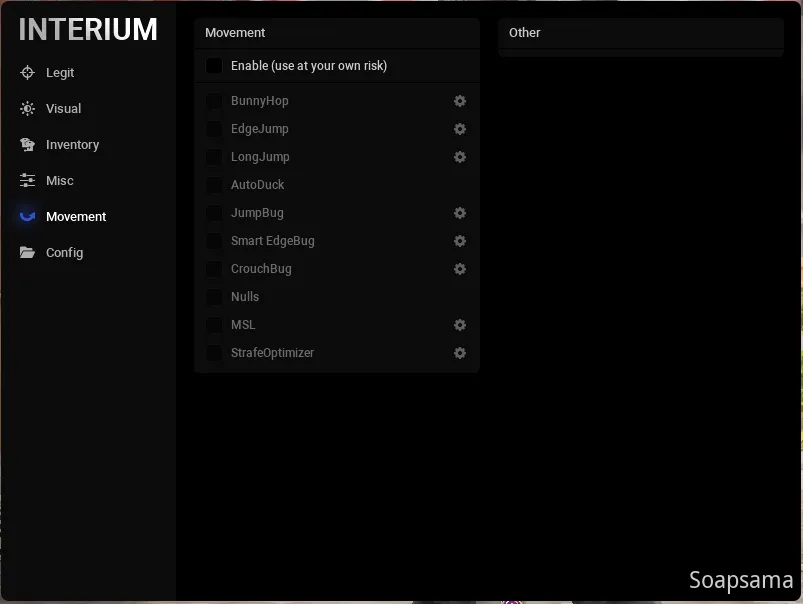Tick the BunnyHop checkbox
Screen dimensions: 803x604
pyautogui.click(x=214, y=101)
